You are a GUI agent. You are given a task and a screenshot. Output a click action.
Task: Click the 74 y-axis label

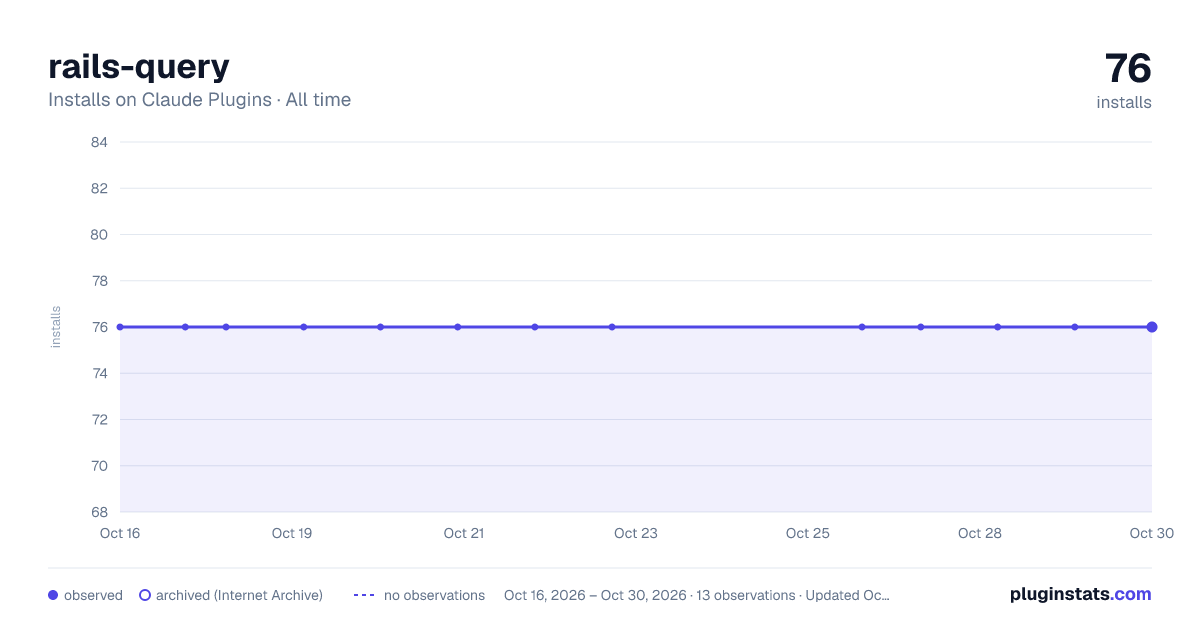(99, 373)
